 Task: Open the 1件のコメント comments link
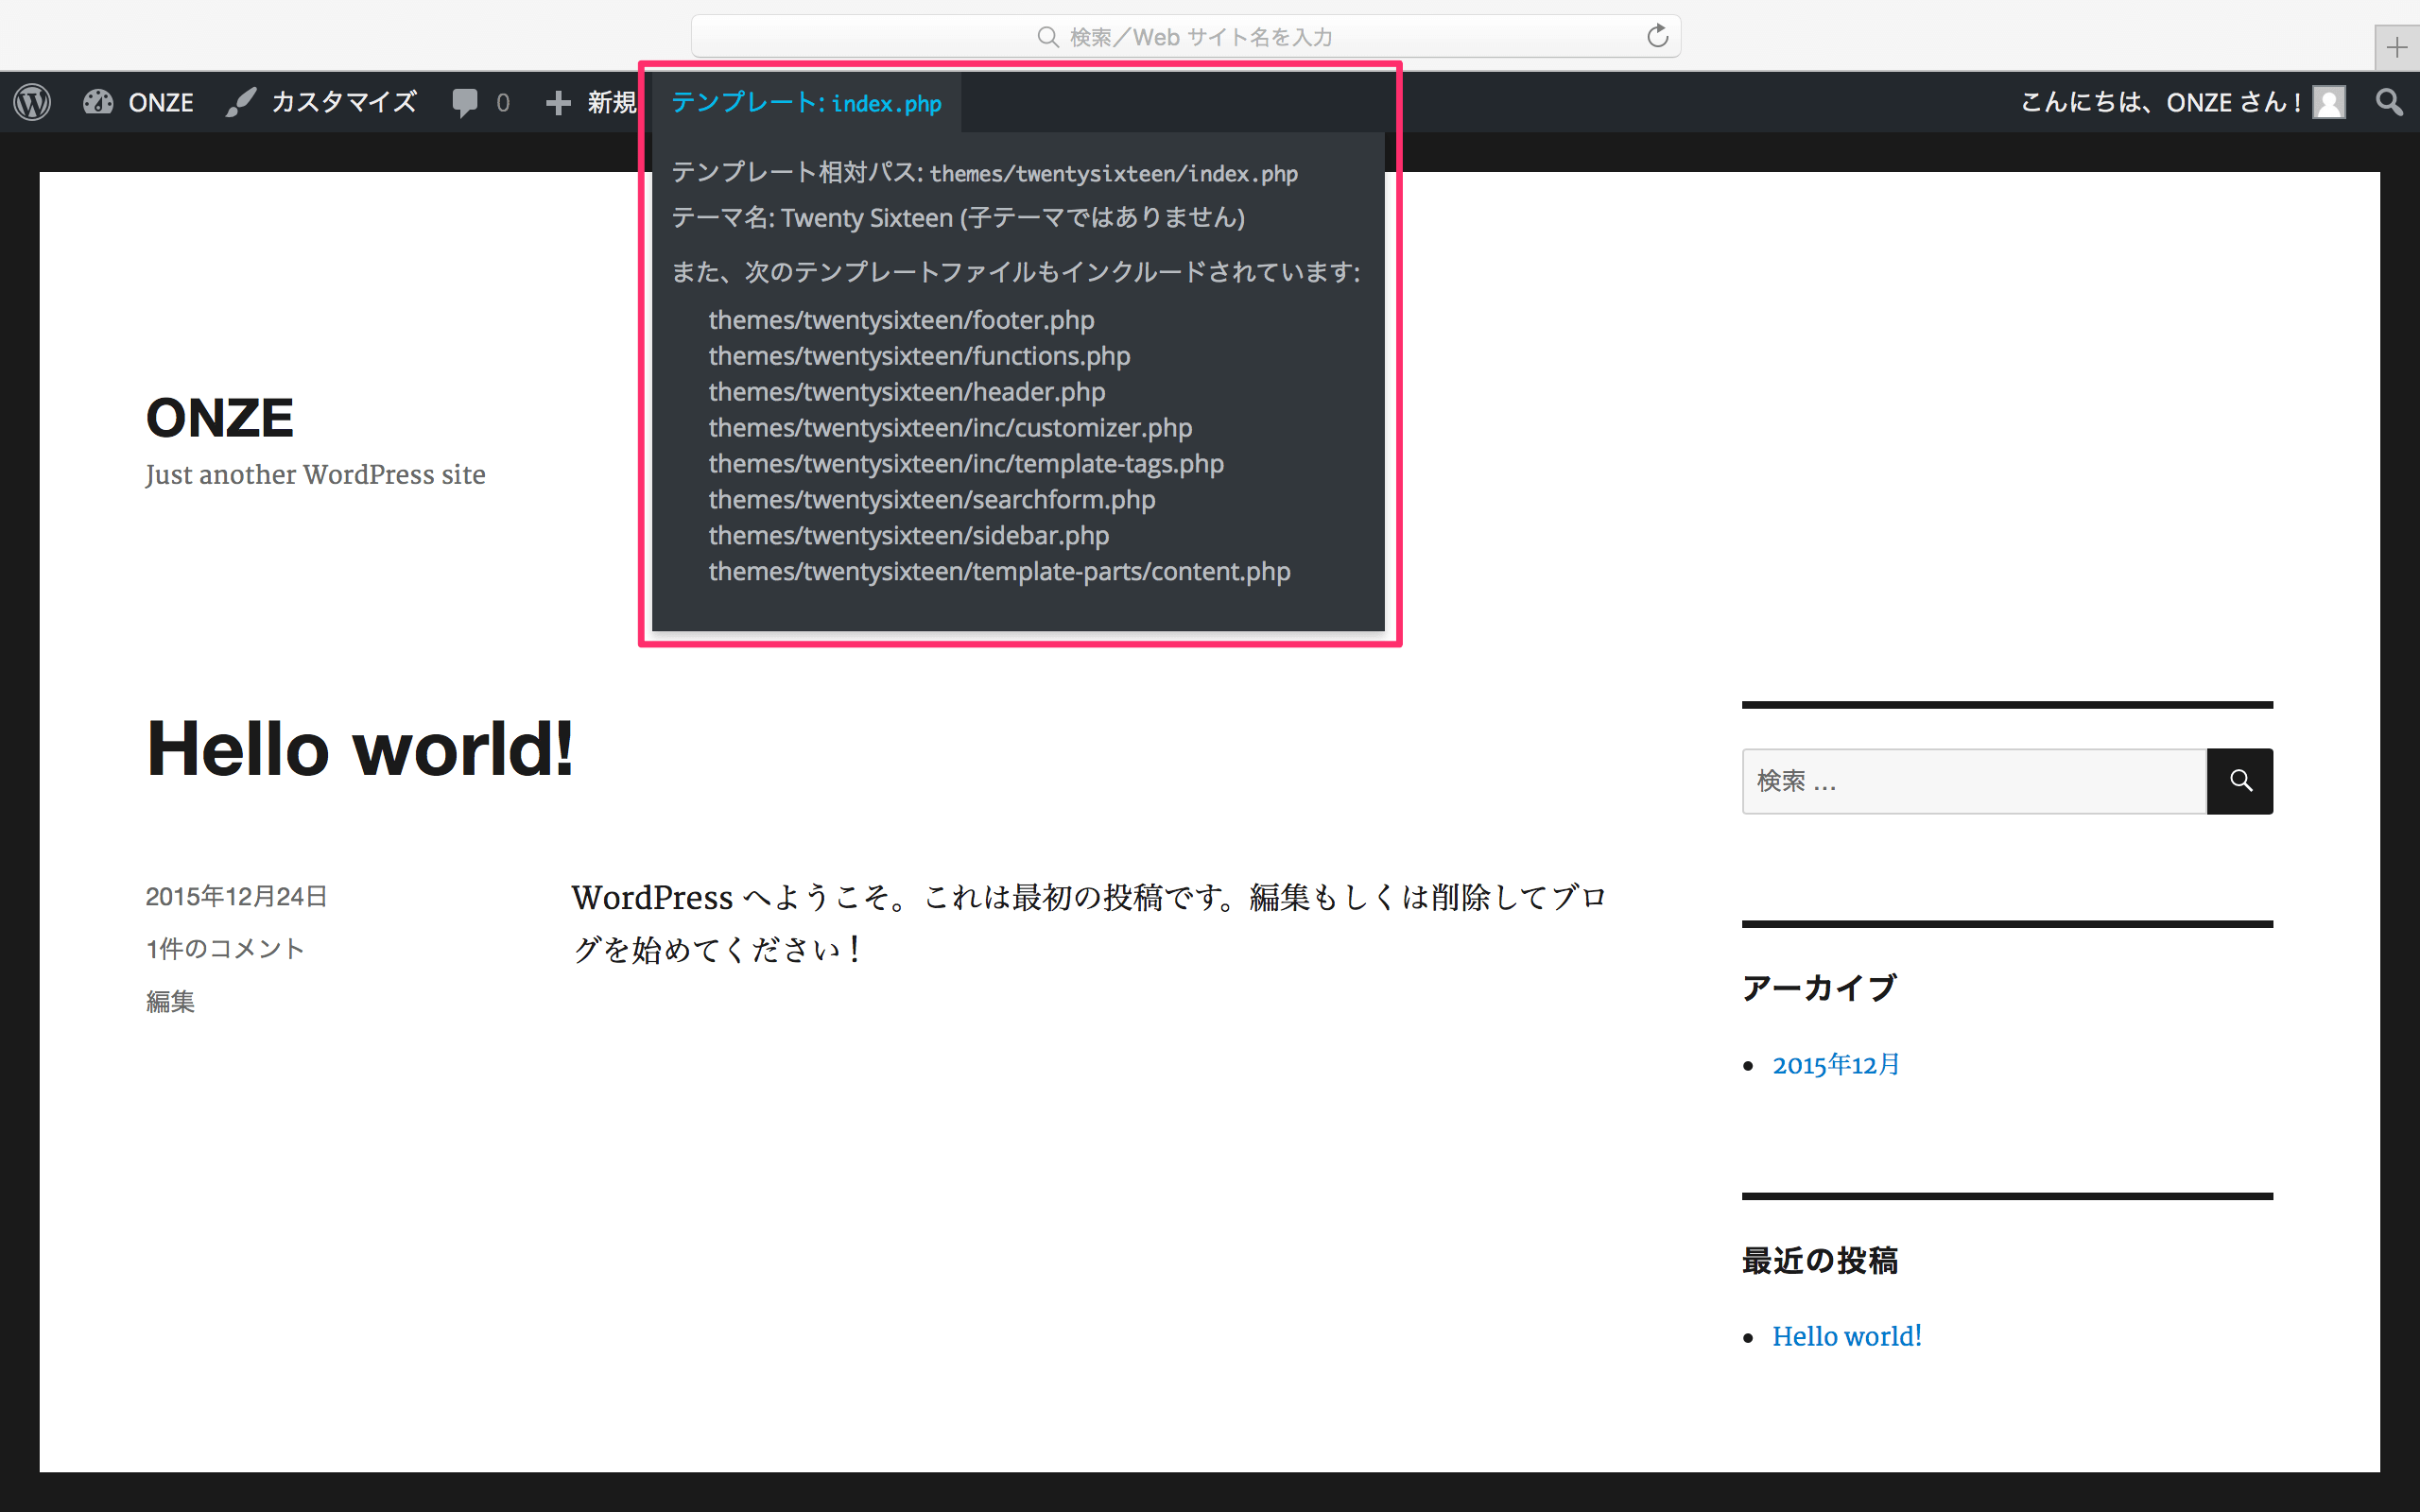pos(225,948)
